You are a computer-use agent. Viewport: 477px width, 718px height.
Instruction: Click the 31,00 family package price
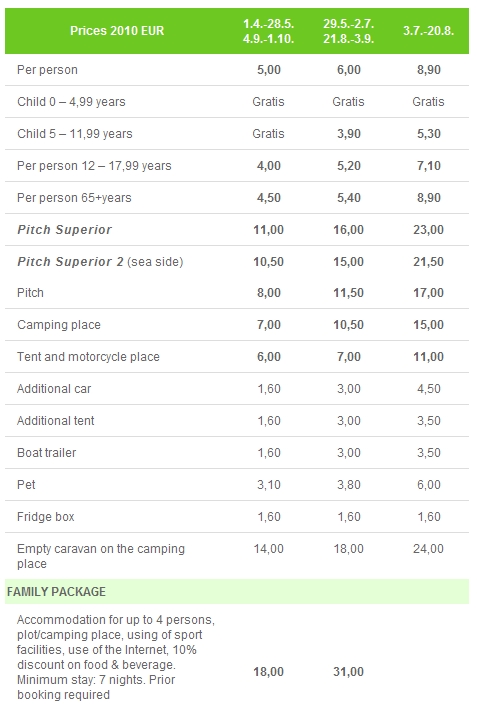[349, 672]
